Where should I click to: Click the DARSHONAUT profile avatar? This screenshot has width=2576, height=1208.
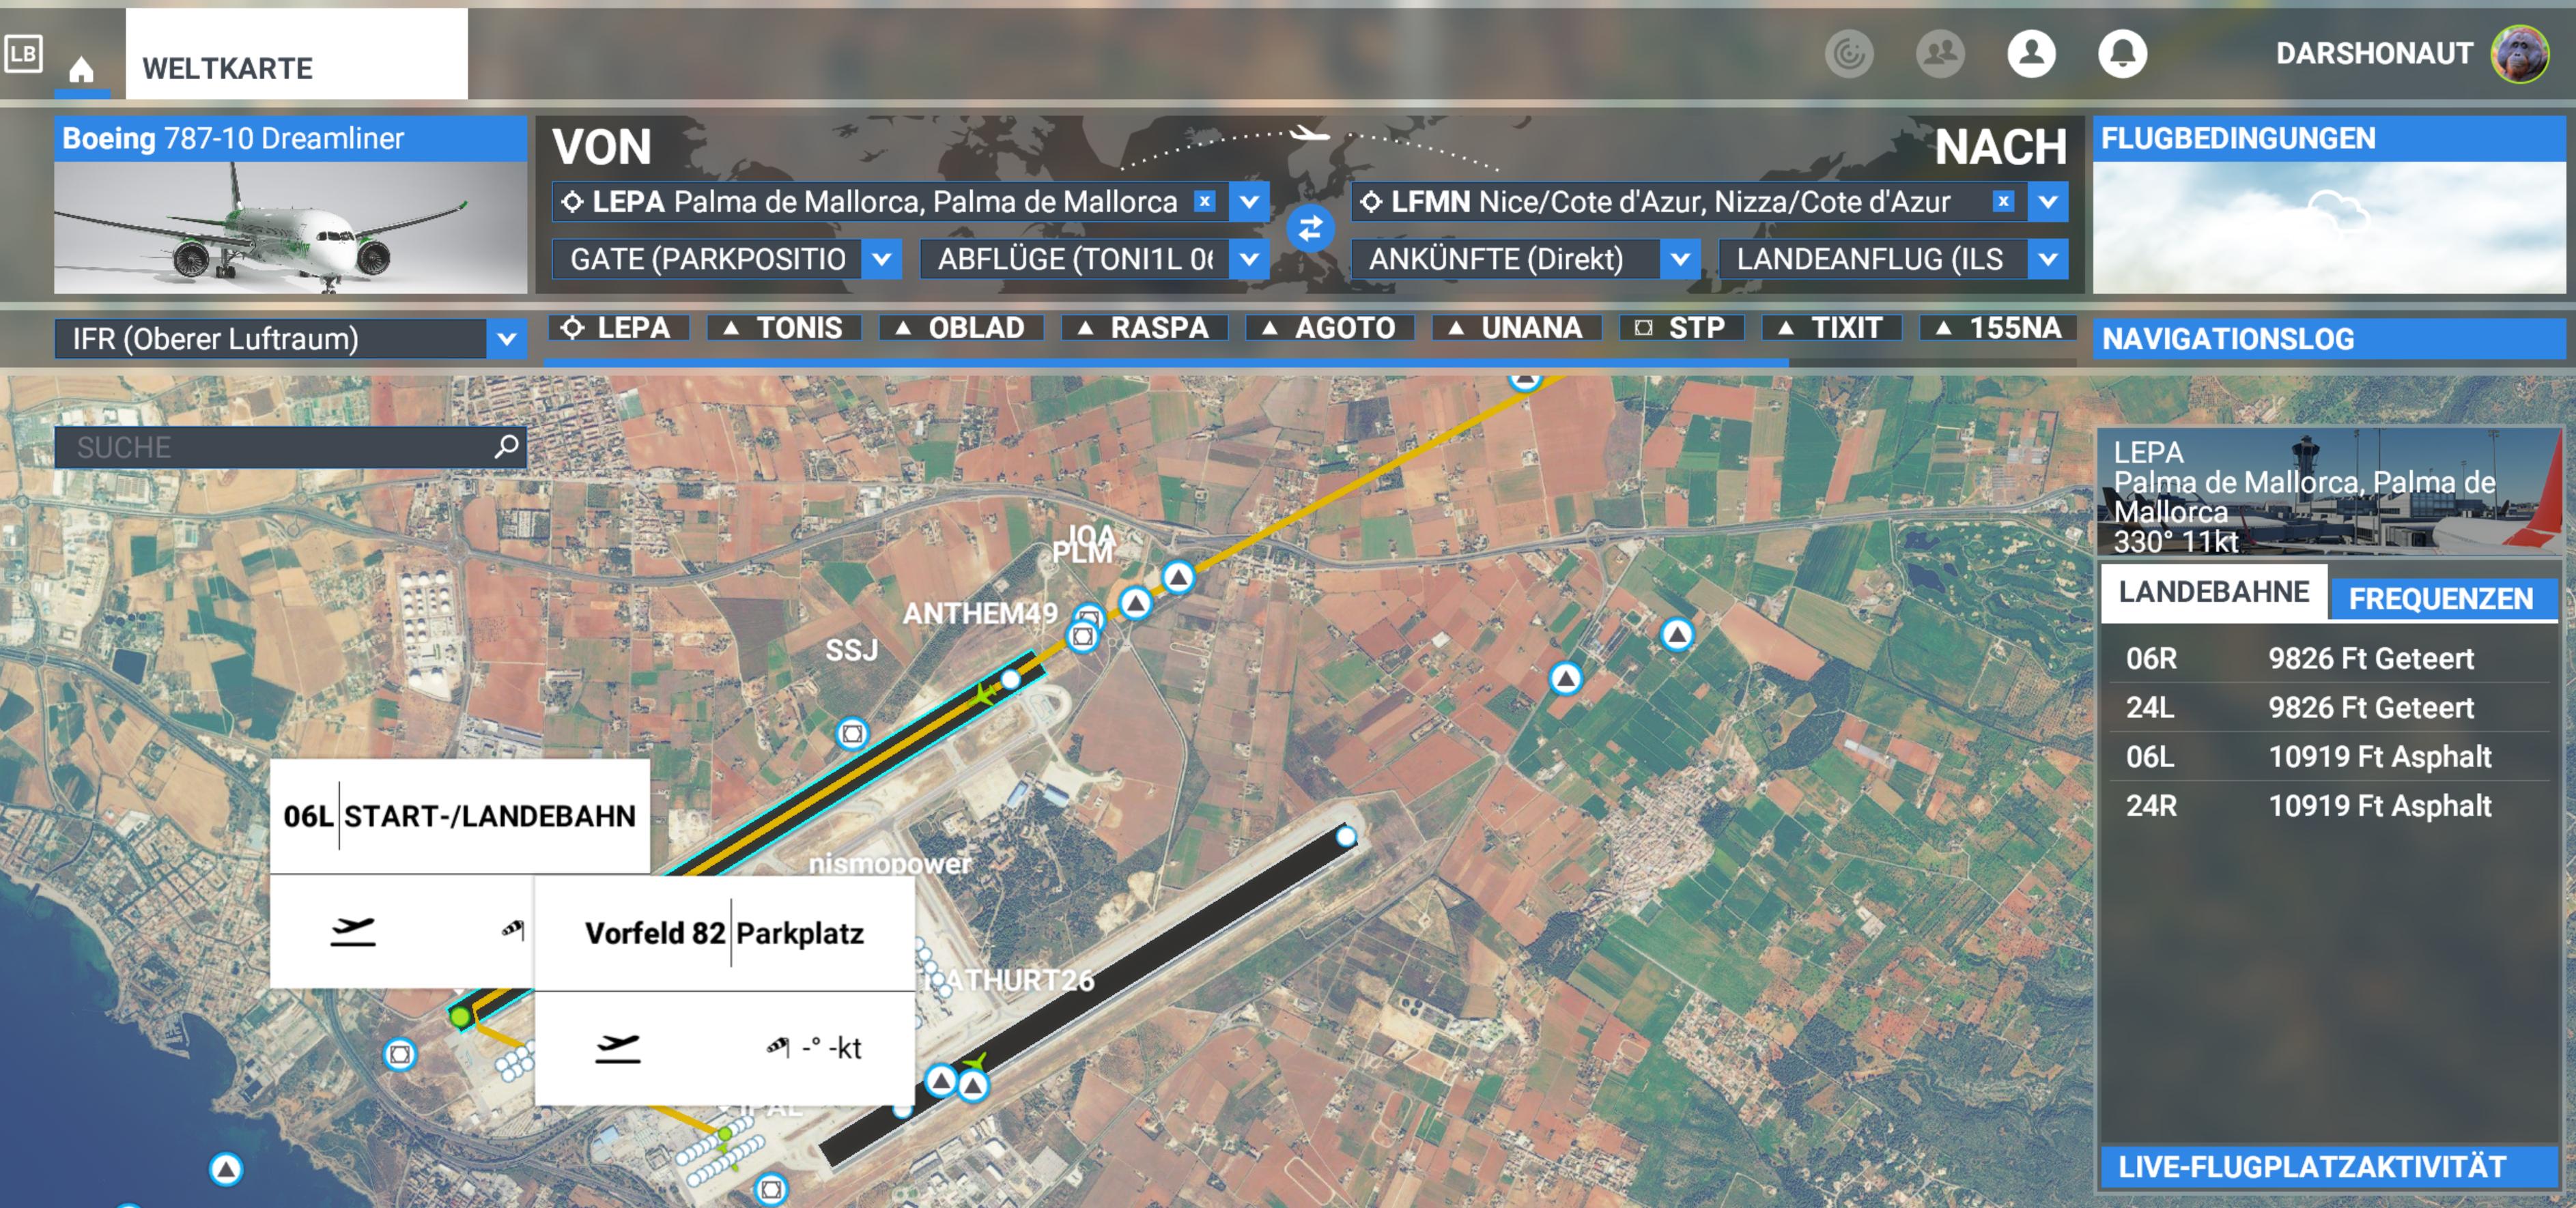tap(2519, 53)
